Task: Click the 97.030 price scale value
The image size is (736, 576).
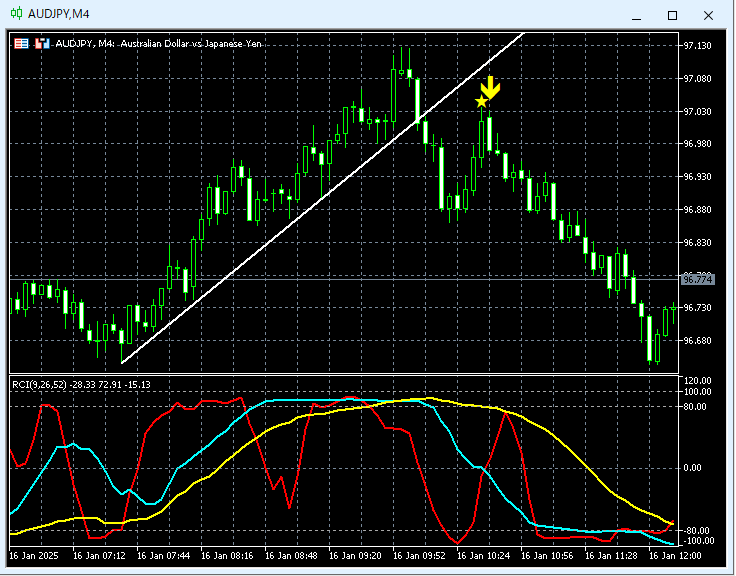Action: pyautogui.click(x=697, y=111)
